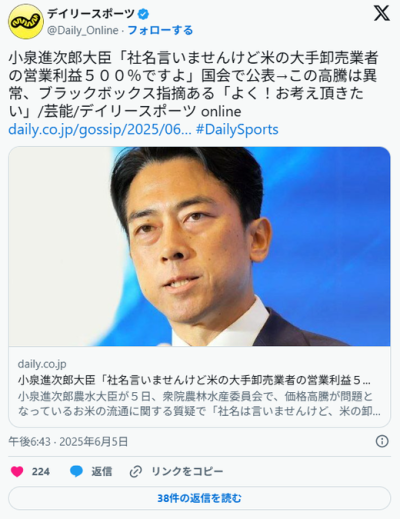Open the daily.co.jp/gossip/2025/06 link

100,129
